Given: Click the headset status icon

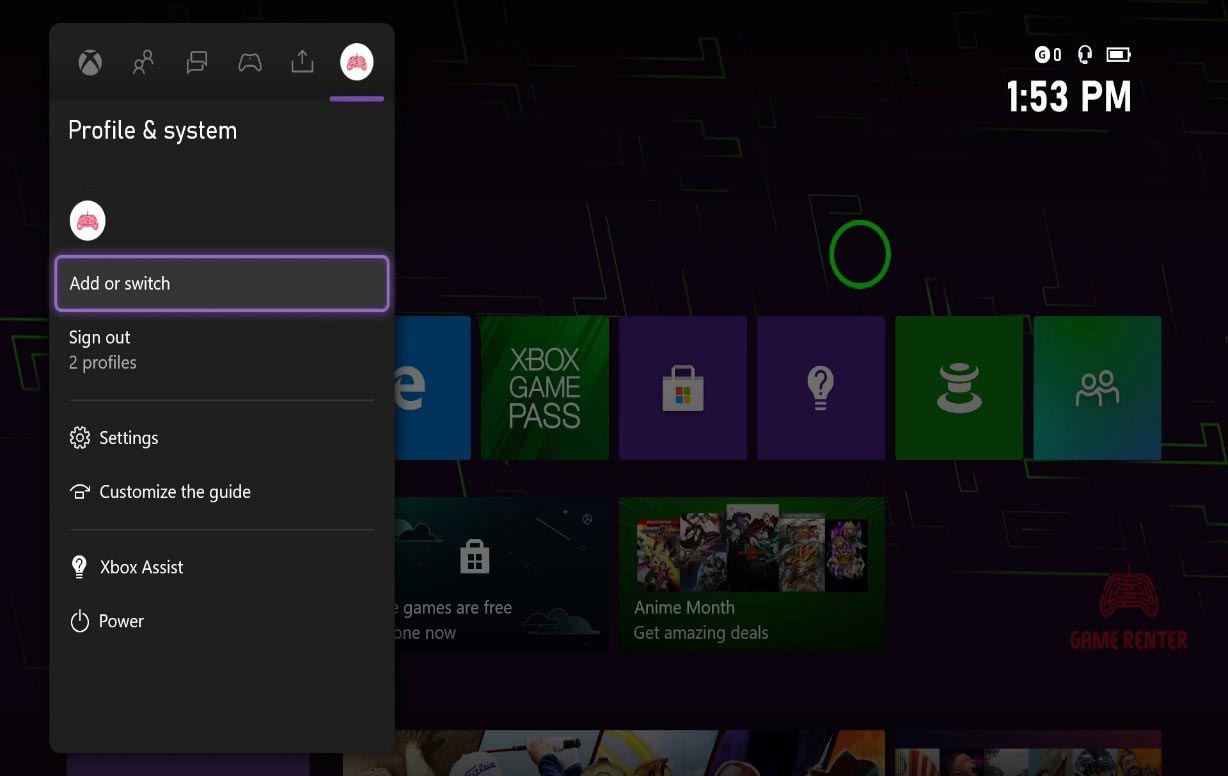Looking at the screenshot, I should [1084, 55].
